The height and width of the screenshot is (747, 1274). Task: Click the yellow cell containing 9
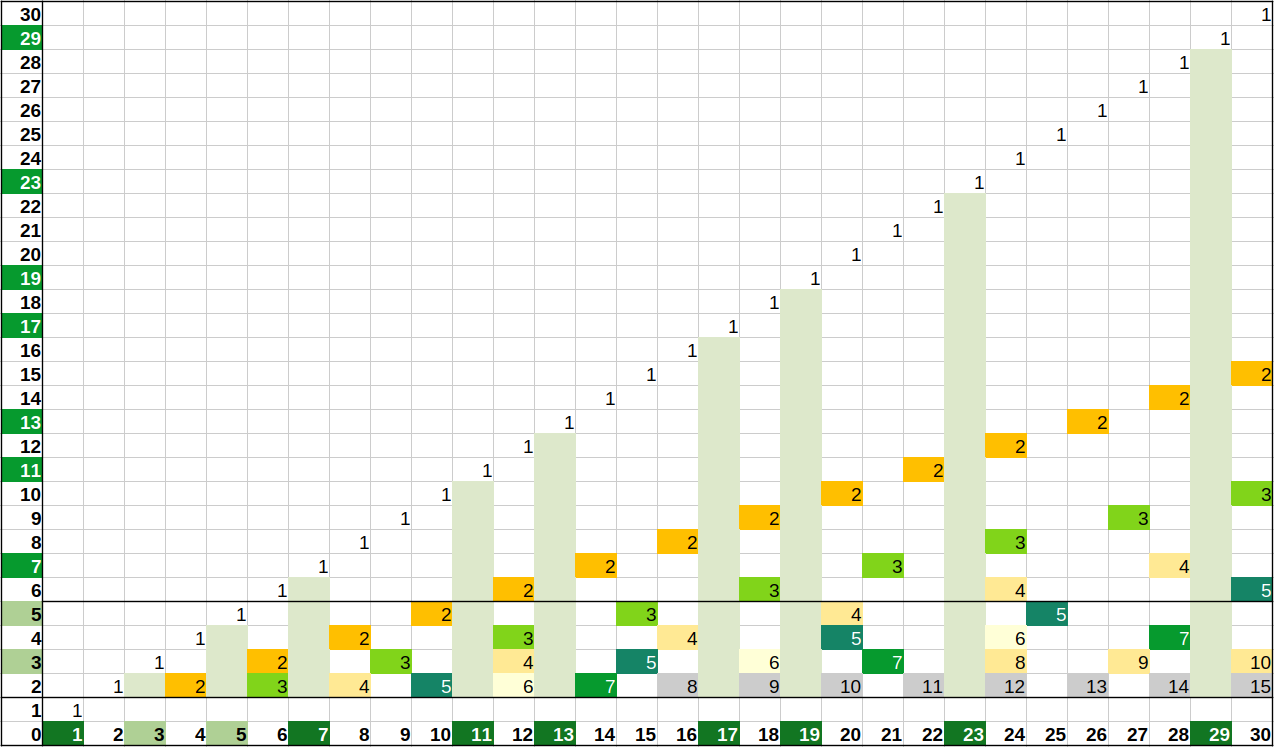[x=1129, y=662]
